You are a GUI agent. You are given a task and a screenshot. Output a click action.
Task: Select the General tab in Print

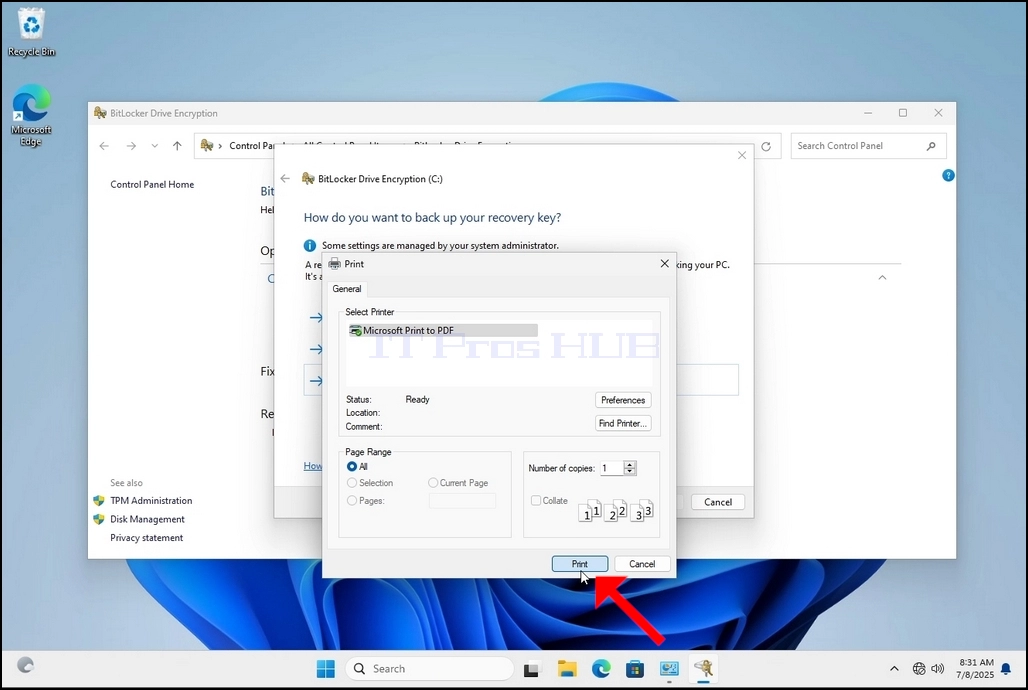[x=346, y=289]
